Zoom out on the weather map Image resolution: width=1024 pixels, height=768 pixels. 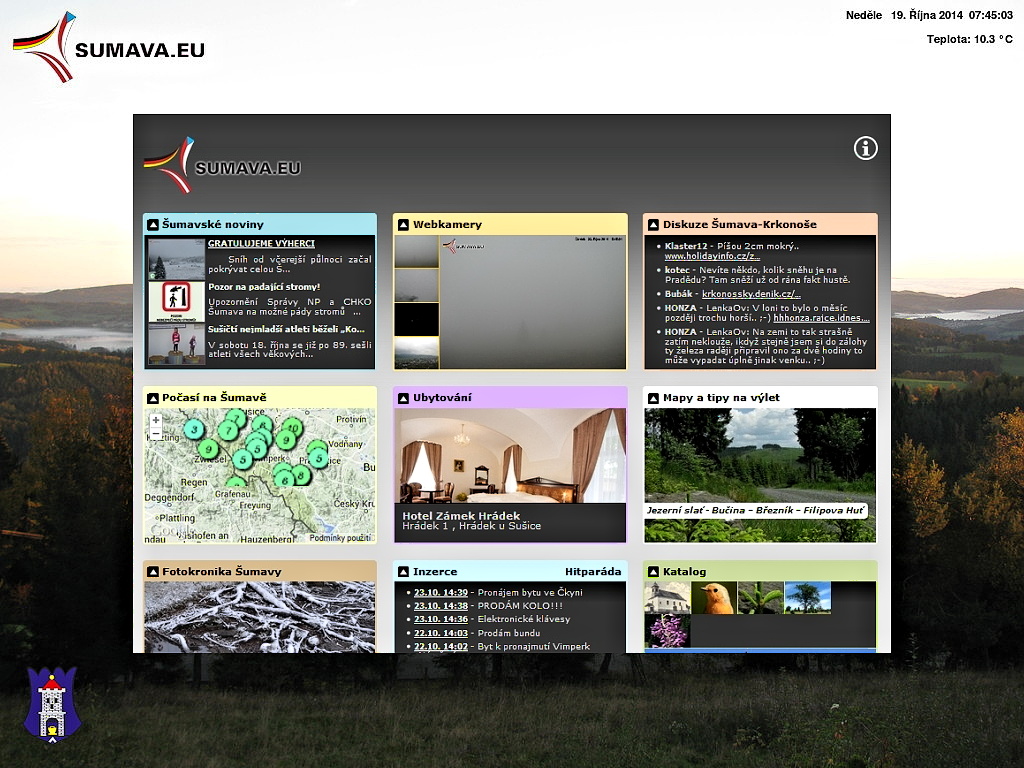pyautogui.click(x=156, y=435)
